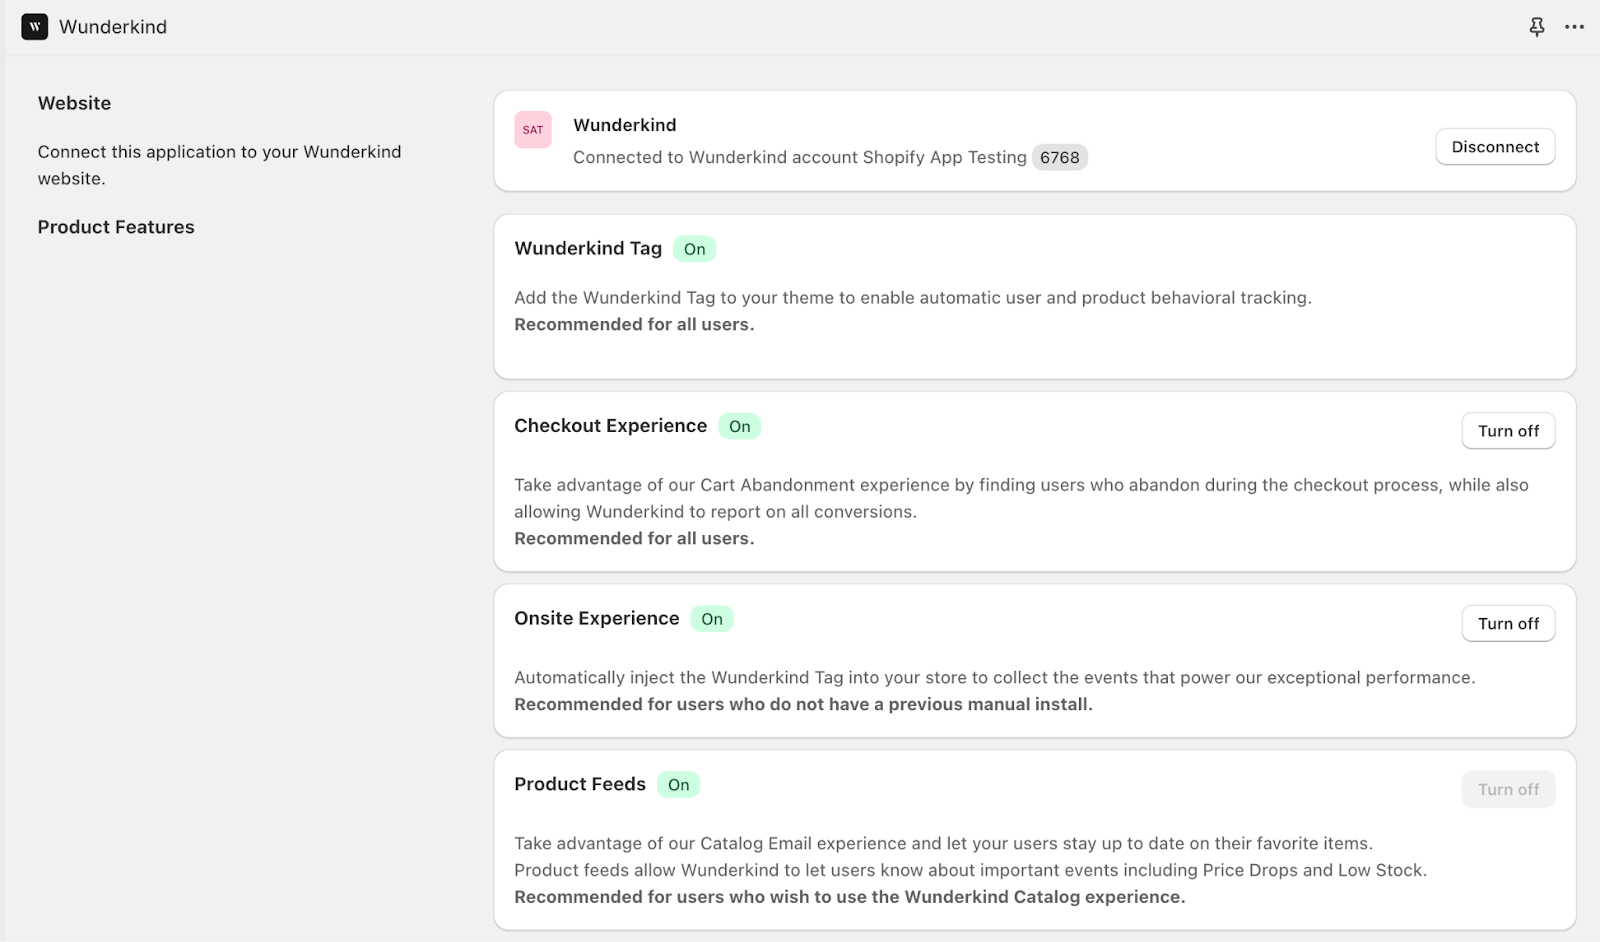This screenshot has height=942, width=1600.
Task: Select the Product Features section heading
Action: (x=116, y=227)
